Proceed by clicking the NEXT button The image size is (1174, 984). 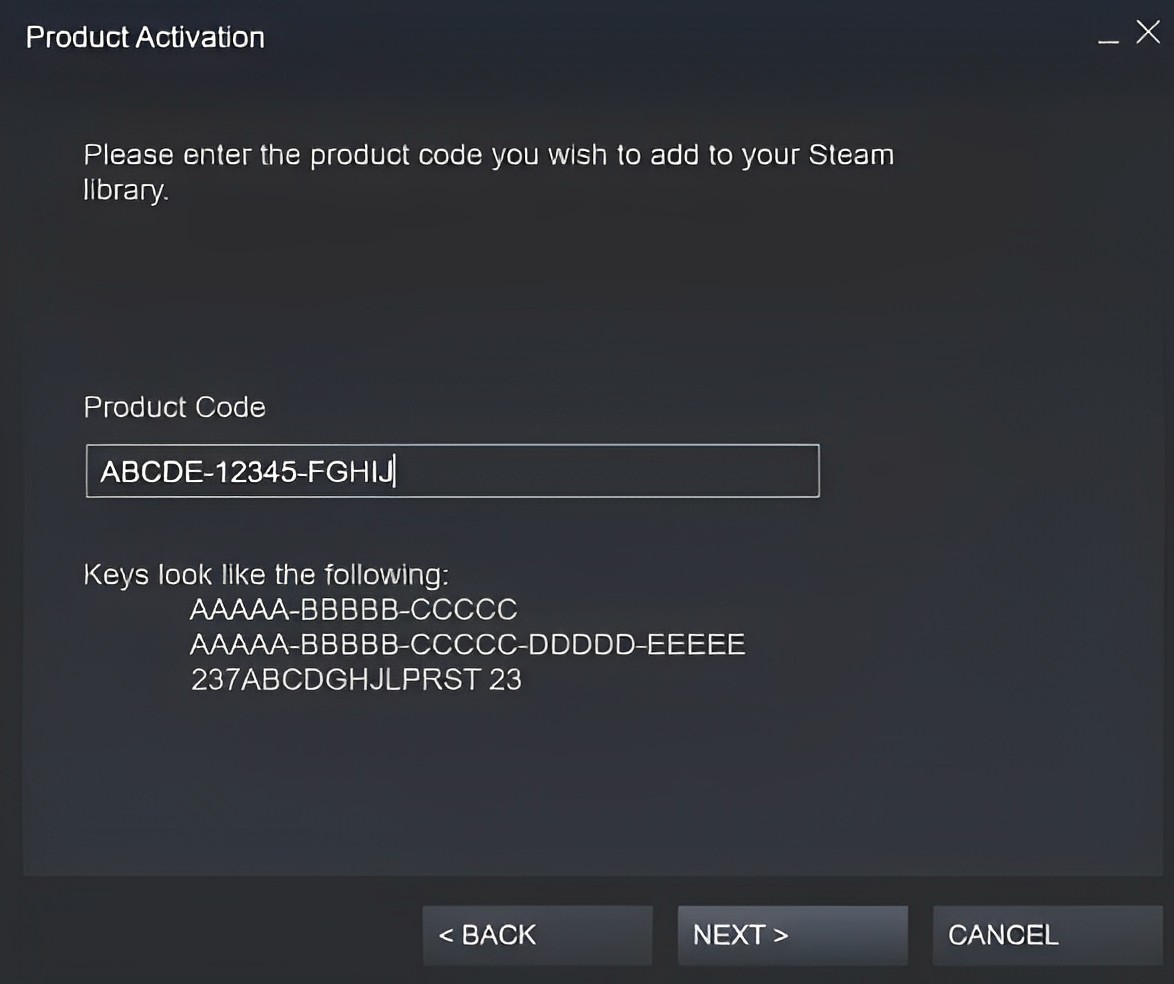tap(793, 935)
